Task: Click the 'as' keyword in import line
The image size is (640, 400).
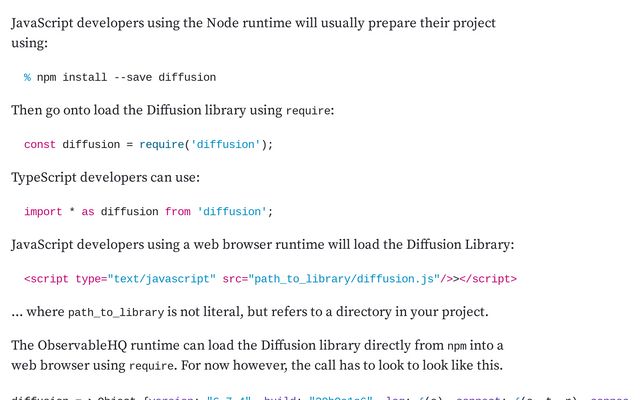Action: (x=88, y=212)
